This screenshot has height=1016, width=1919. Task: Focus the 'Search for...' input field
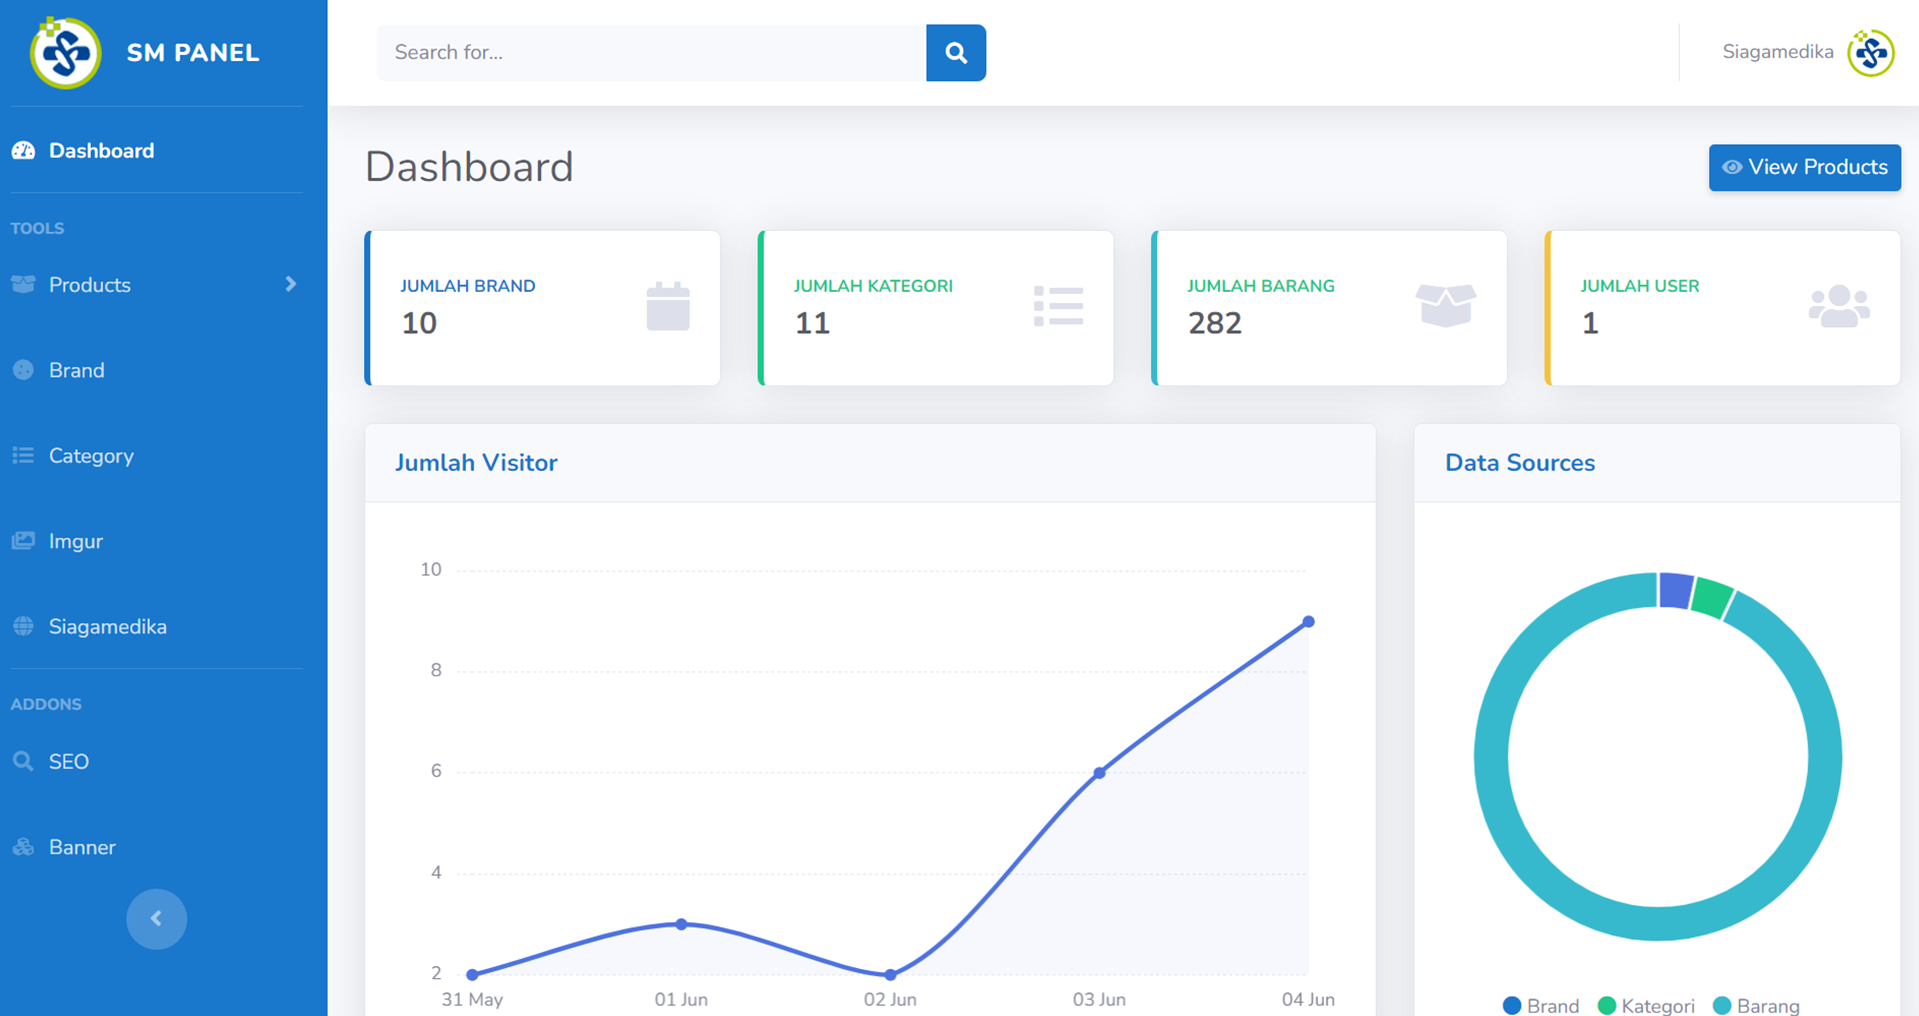(x=650, y=53)
